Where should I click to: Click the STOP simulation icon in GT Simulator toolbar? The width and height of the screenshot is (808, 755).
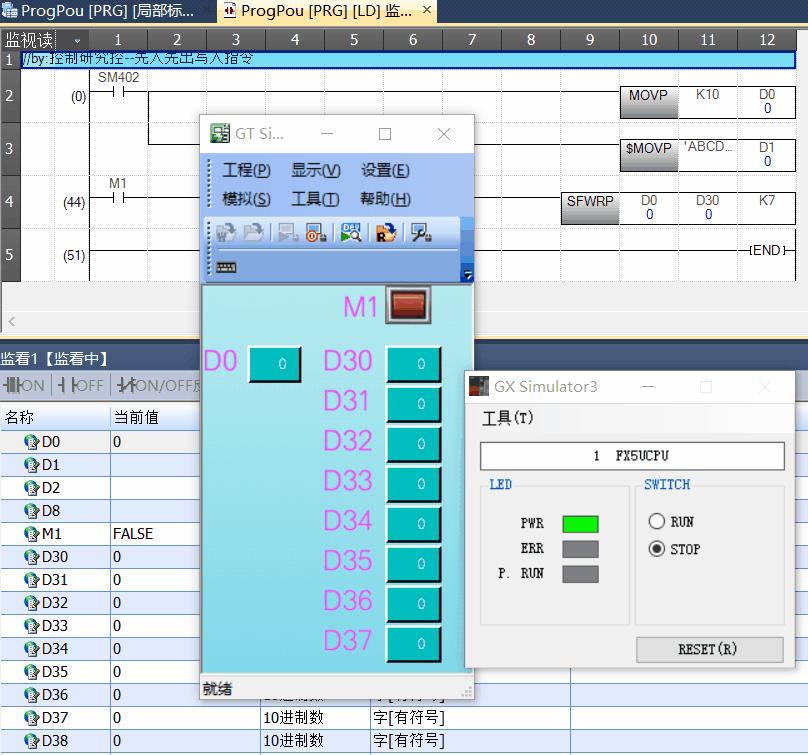[x=317, y=233]
